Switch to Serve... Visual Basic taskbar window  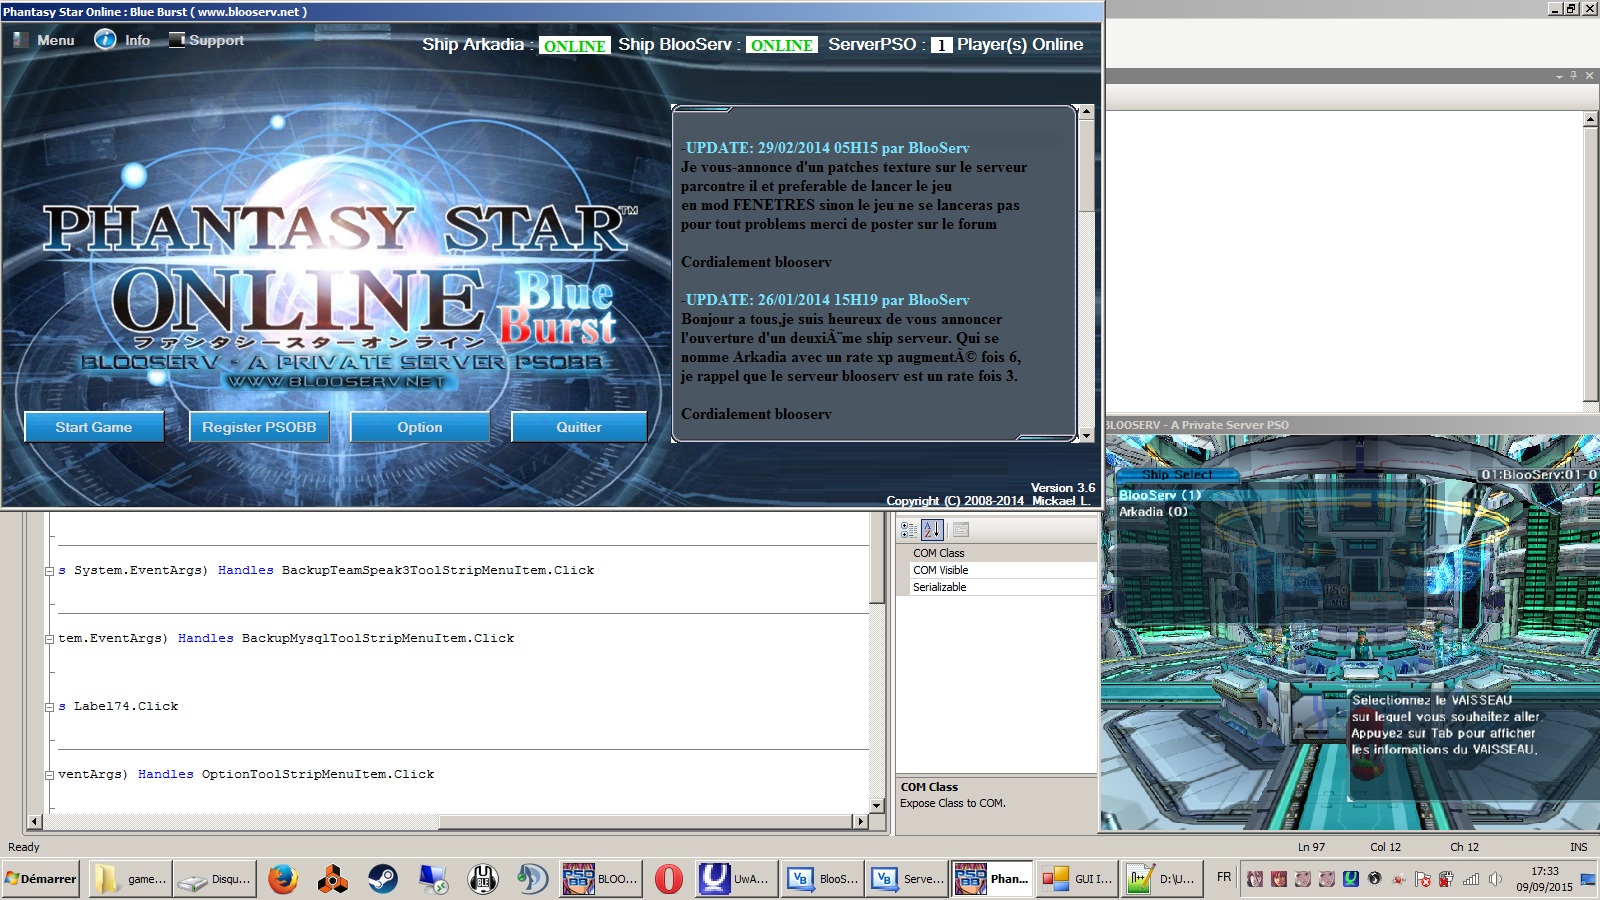coord(907,879)
